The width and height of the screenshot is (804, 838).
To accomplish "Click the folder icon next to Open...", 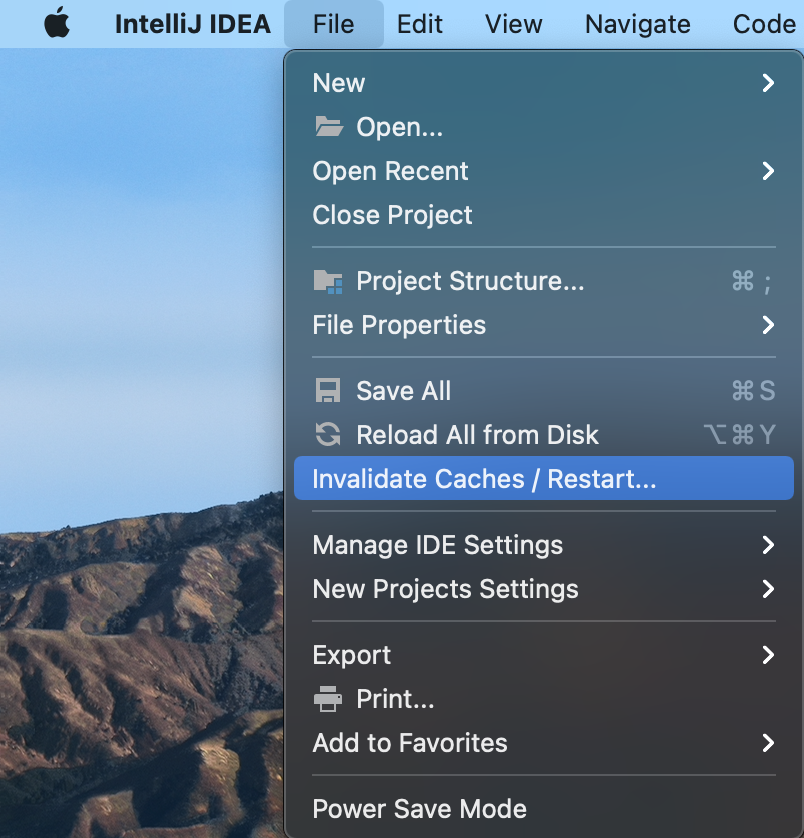I will 328,127.
